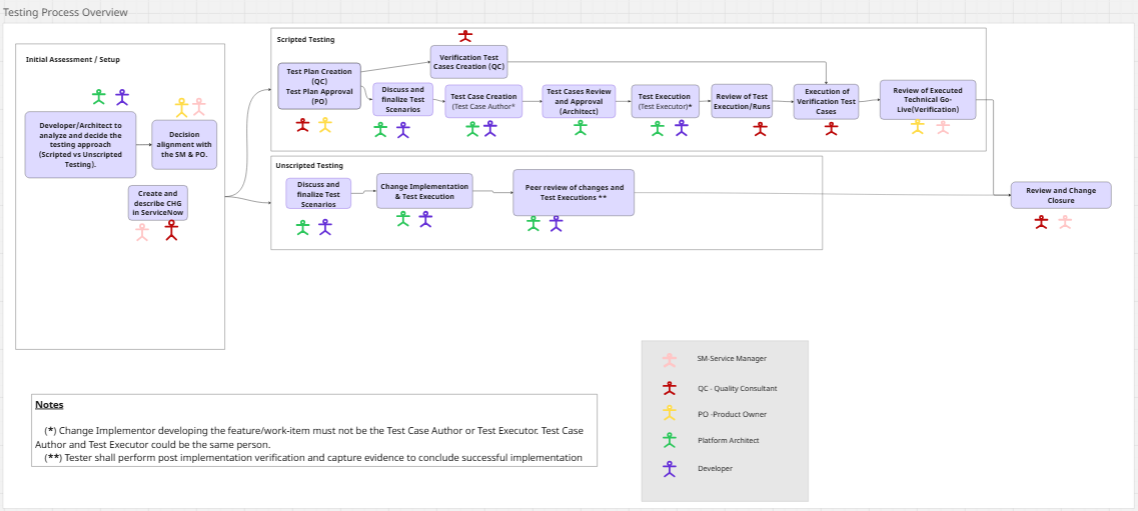Select Review of Executed Technical Go-Live box
Viewport: 1138px width, 511px height.
tap(928, 99)
